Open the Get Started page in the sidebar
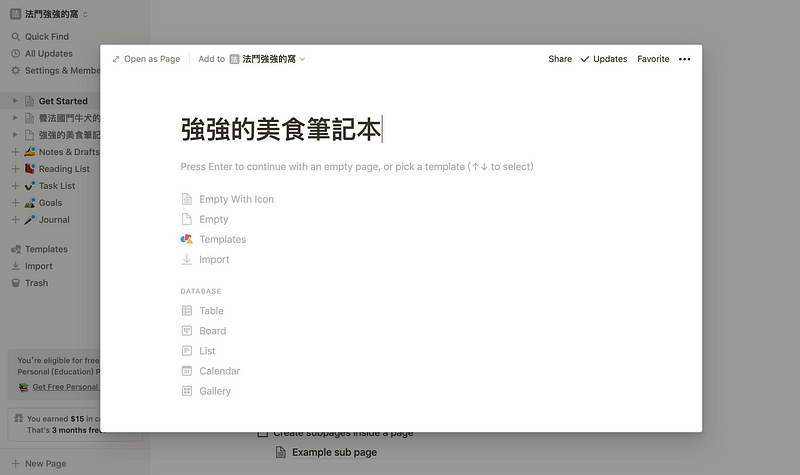The height and width of the screenshot is (475, 800). pos(63,101)
